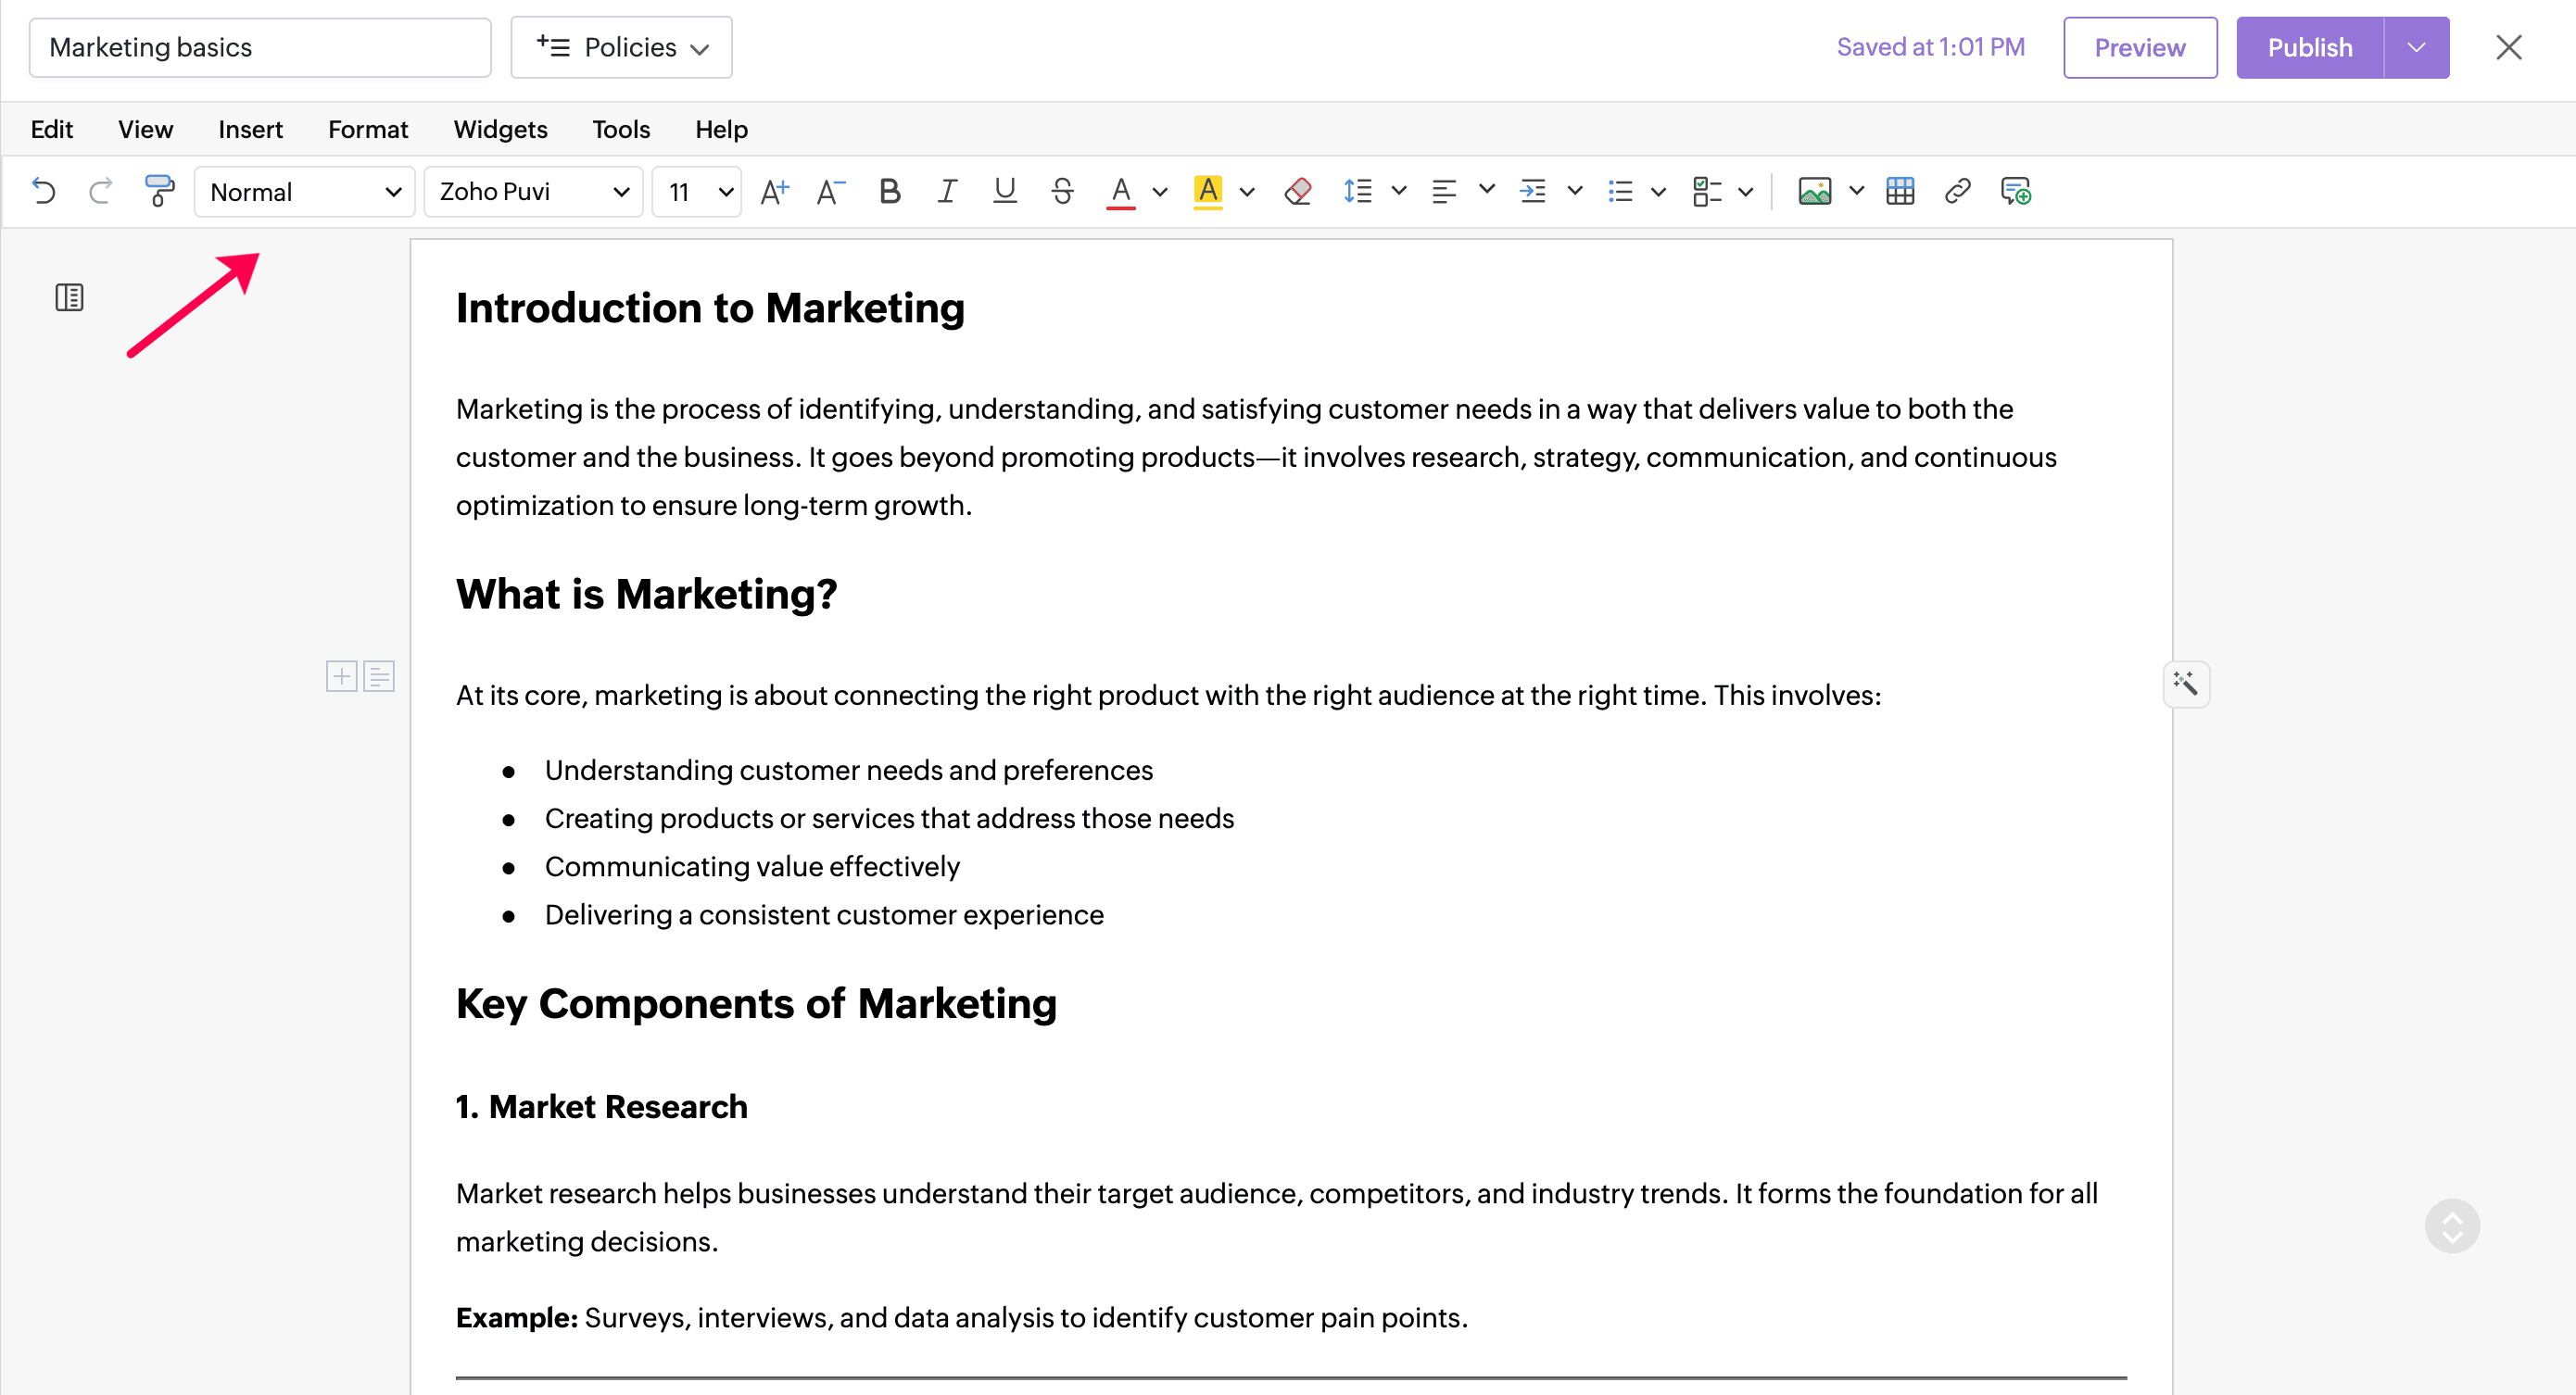Click the Publish button

2309,47
